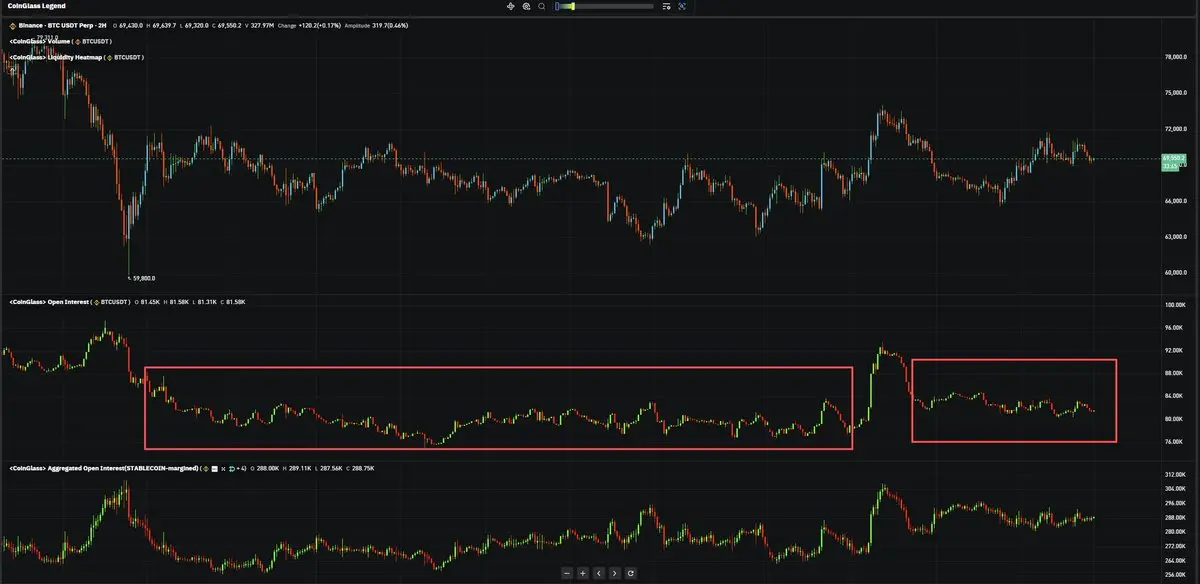1200x584 pixels.
Task: Shift chart right with the right chevron
Action: [x=615, y=573]
